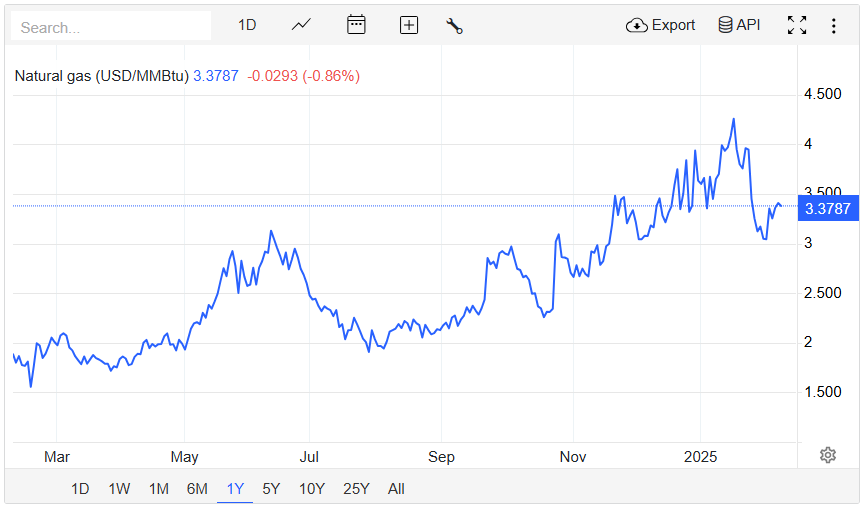Show the 10Y time range
The width and height of the screenshot is (866, 512).
click(x=312, y=489)
